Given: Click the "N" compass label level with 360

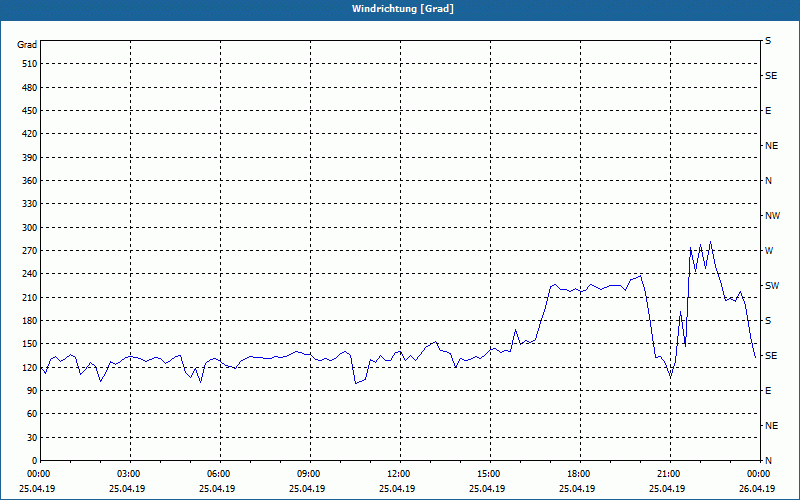Looking at the screenshot, I should tap(768, 181).
